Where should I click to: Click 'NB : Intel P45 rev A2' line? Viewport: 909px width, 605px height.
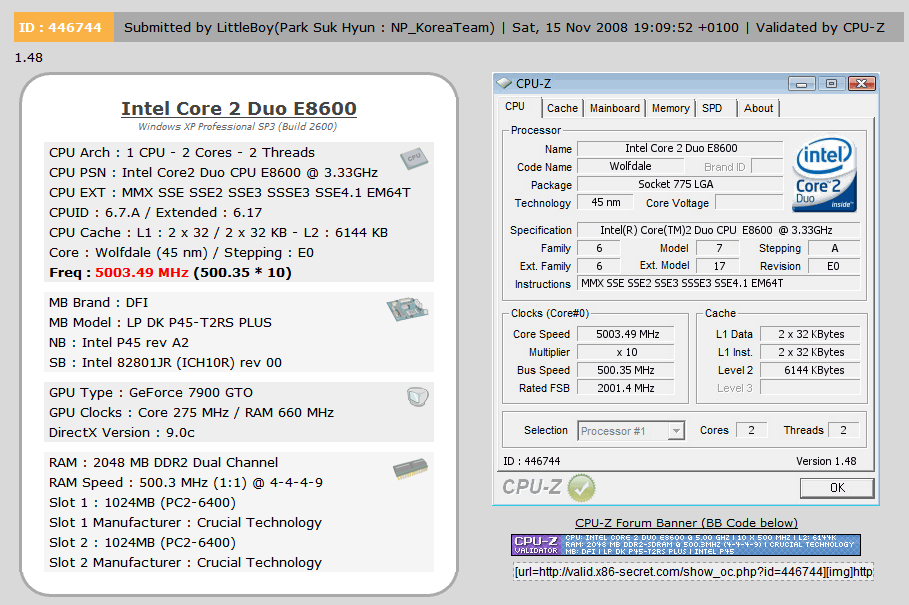[119, 342]
